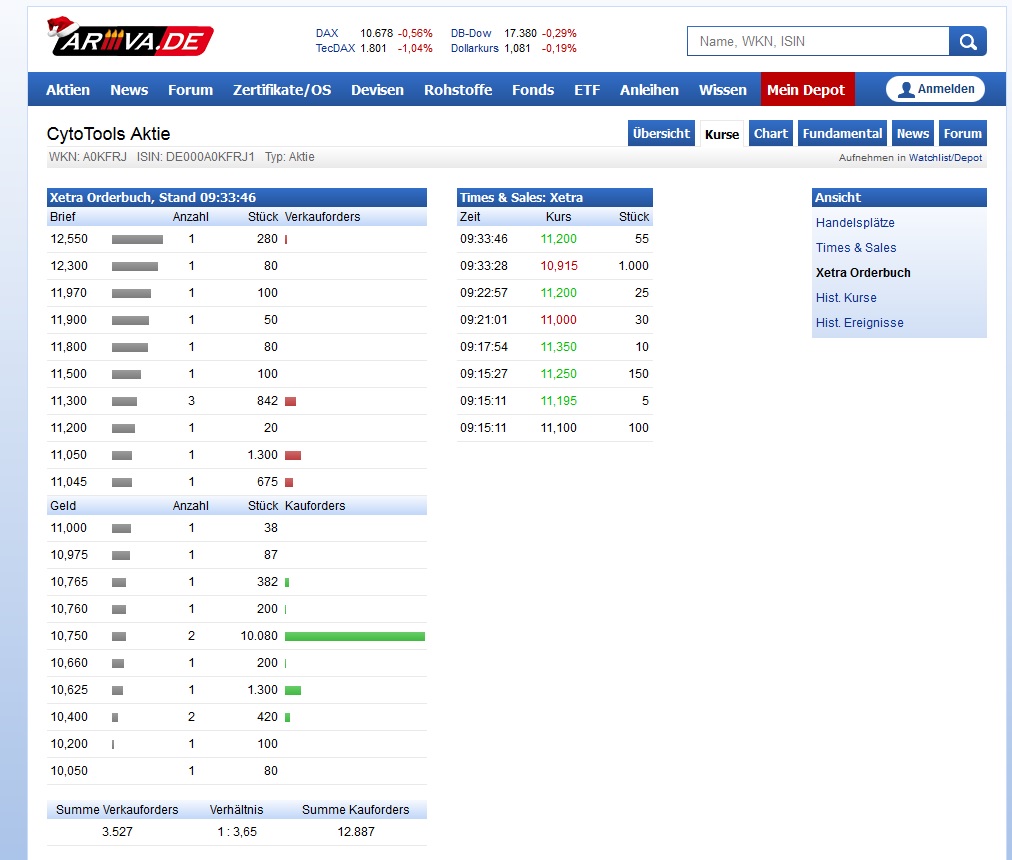
Task: Click the Times & Sales: Xetra header
Action: (554, 198)
